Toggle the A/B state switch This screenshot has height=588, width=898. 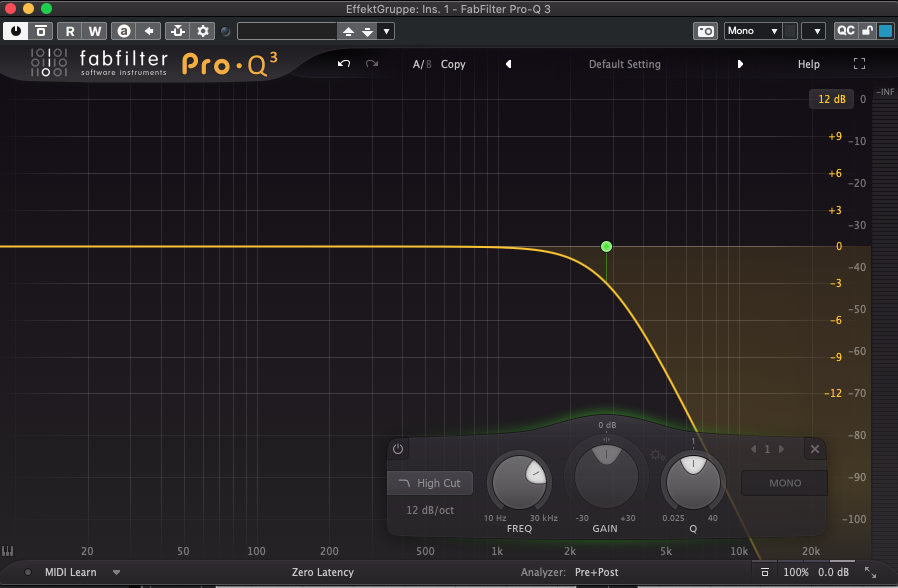click(x=422, y=64)
